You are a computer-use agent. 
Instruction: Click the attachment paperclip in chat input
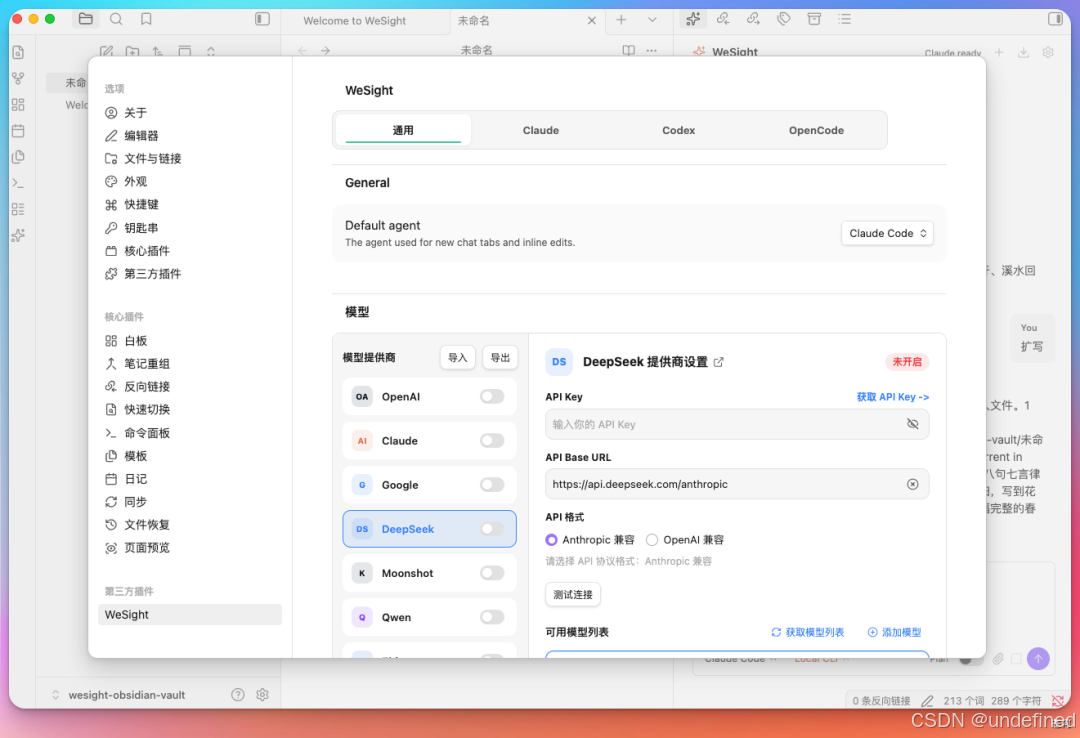click(998, 659)
